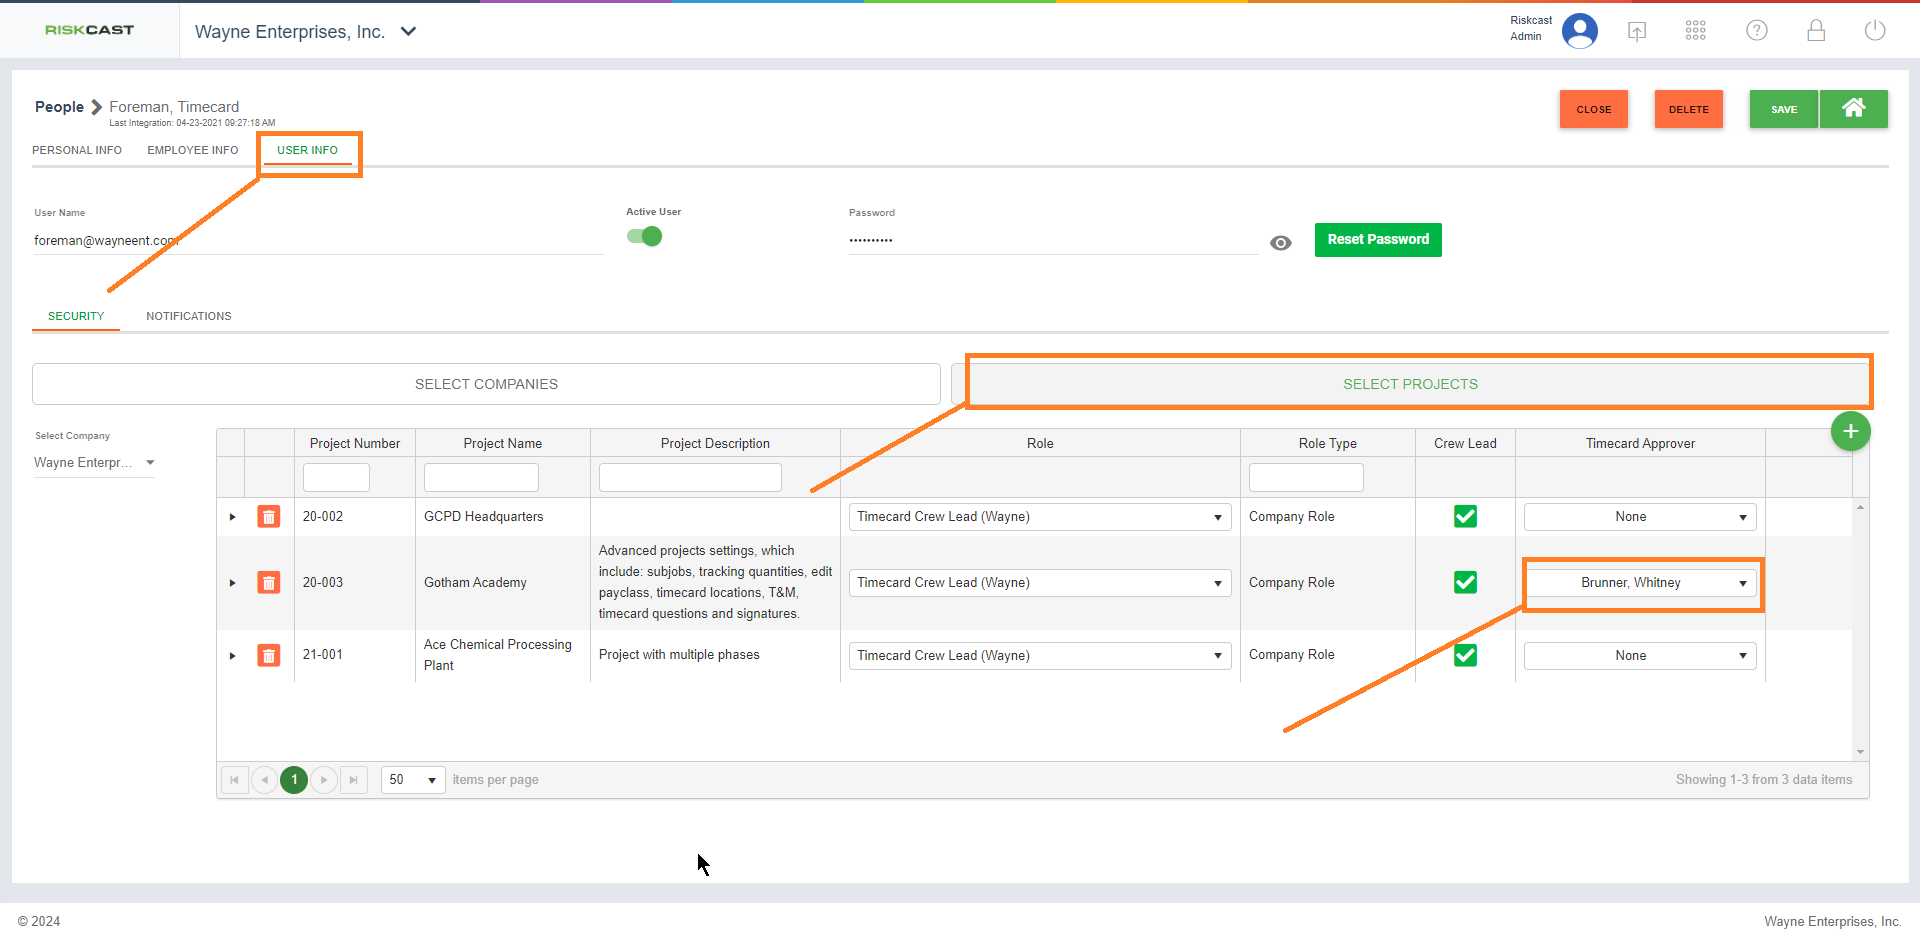
Task: Open the Riskcast Admin user avatar
Action: (1579, 31)
